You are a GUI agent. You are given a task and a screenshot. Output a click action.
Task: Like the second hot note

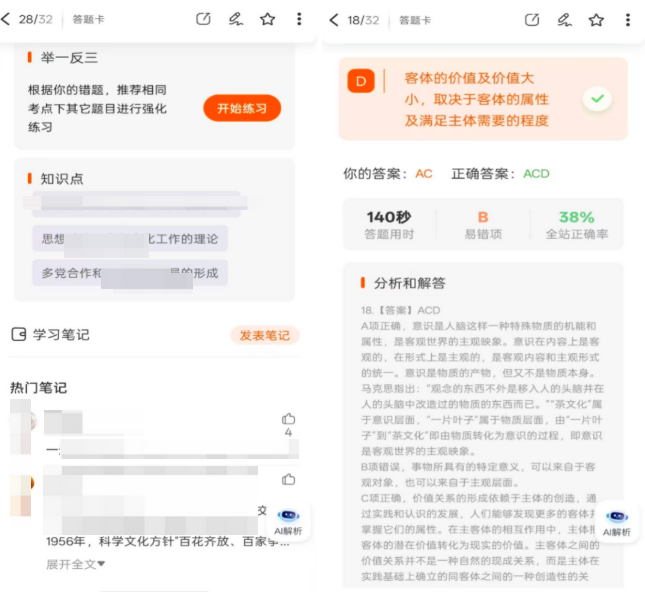tap(288, 479)
